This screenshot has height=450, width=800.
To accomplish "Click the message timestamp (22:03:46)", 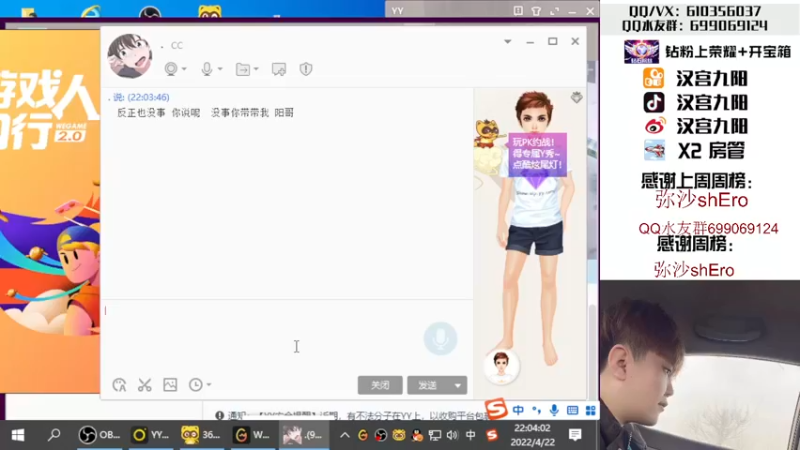I will (148, 97).
